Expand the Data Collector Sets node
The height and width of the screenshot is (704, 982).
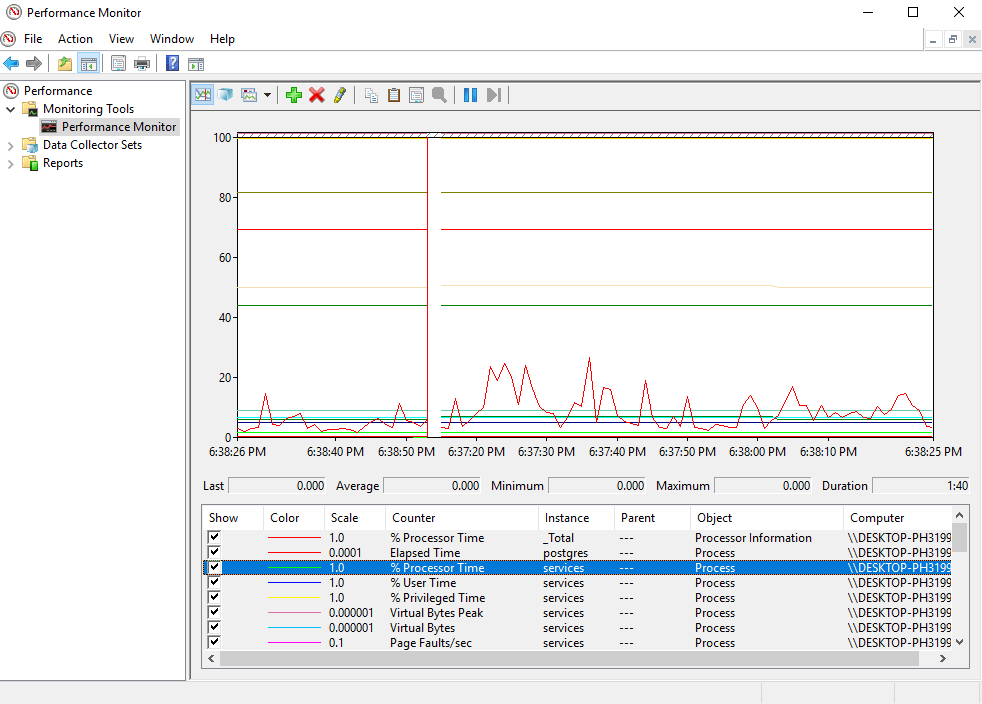[12, 144]
